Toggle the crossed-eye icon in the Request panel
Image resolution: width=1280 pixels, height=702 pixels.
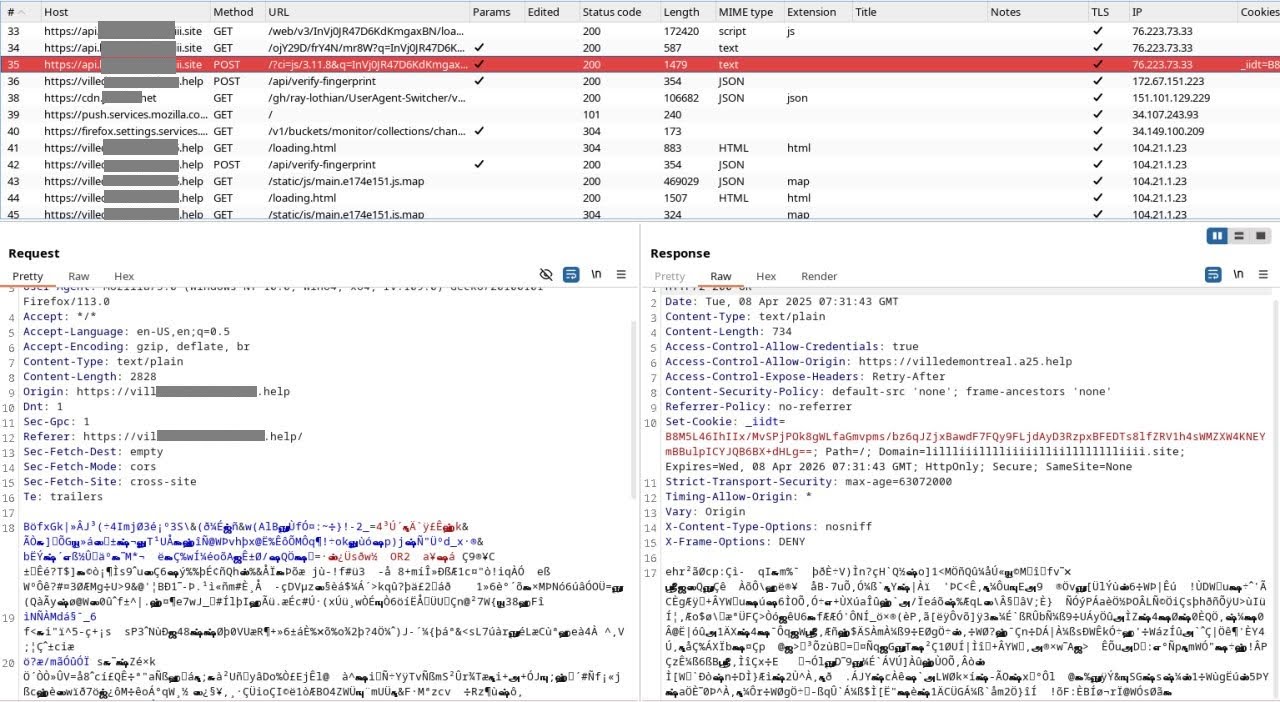click(546, 274)
